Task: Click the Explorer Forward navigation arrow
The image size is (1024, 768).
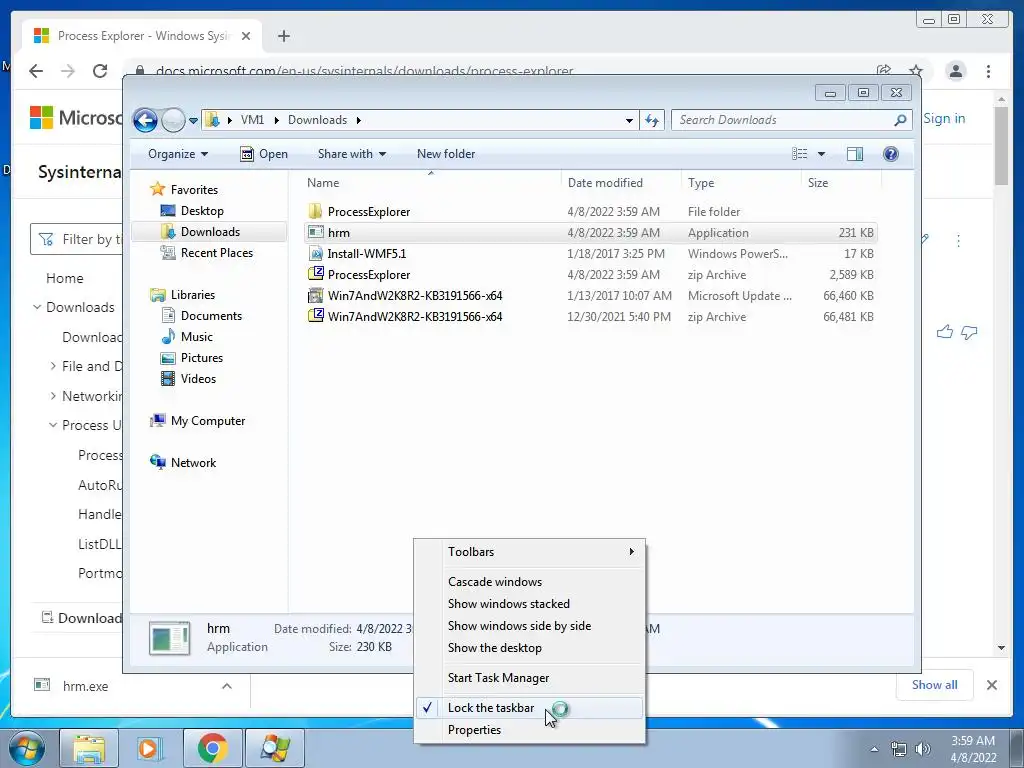Action: pos(173,120)
